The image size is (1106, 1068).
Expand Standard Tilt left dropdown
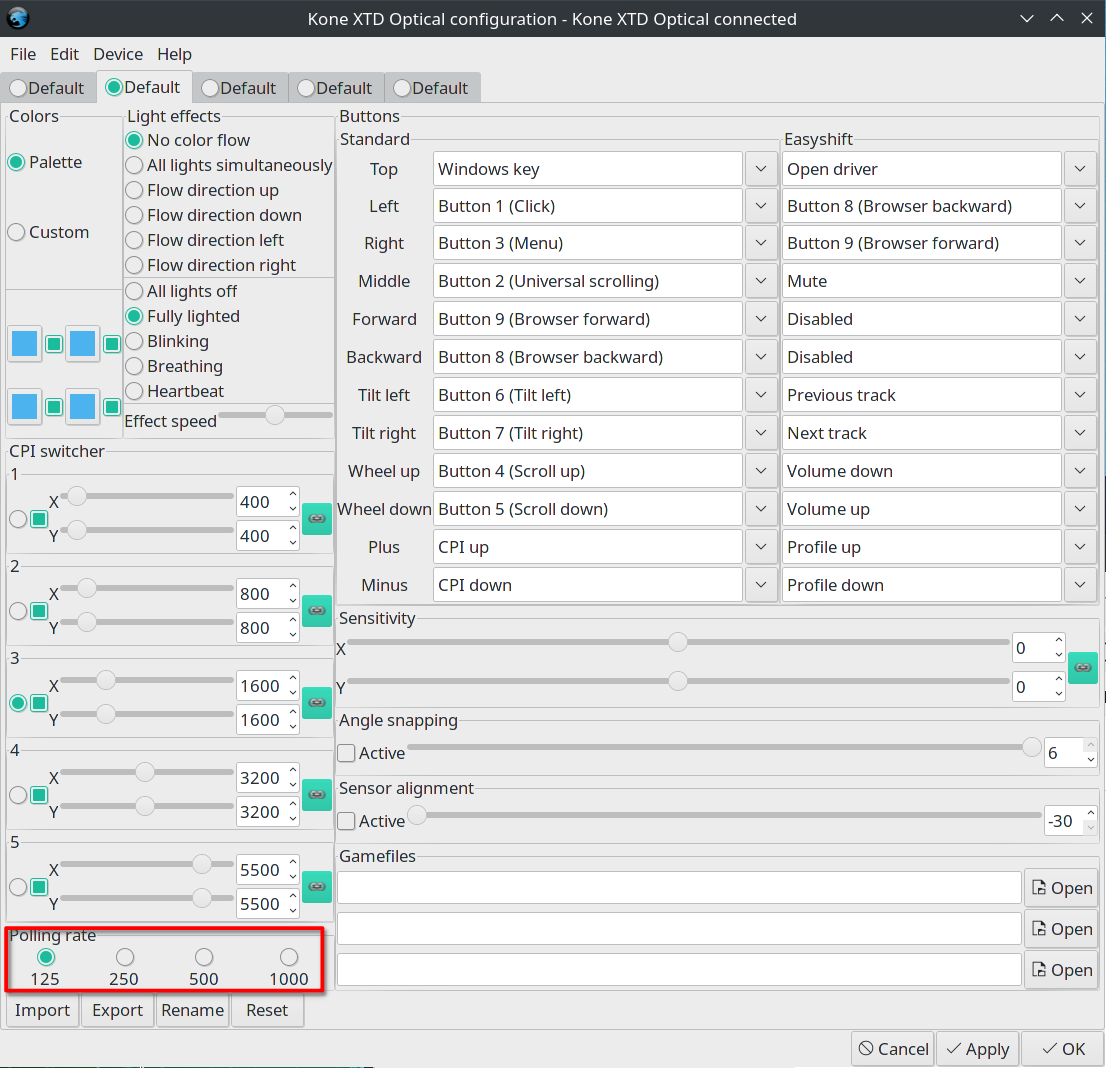coord(761,395)
